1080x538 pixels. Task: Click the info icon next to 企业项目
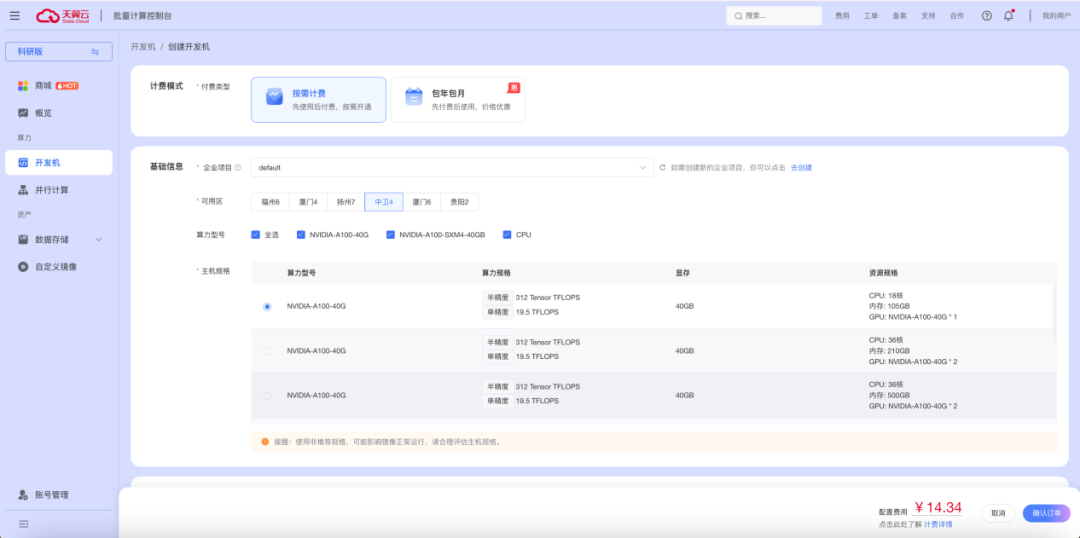click(x=238, y=167)
